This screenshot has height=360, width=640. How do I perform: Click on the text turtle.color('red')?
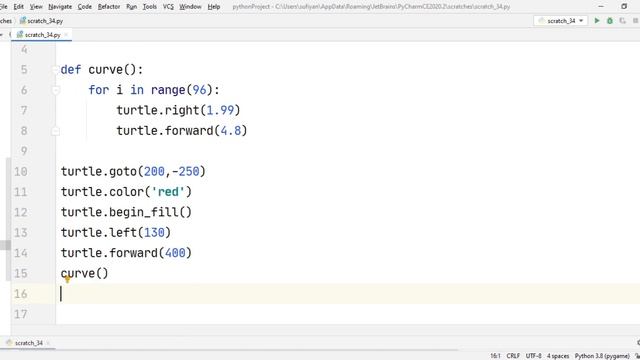pyautogui.click(x=126, y=192)
